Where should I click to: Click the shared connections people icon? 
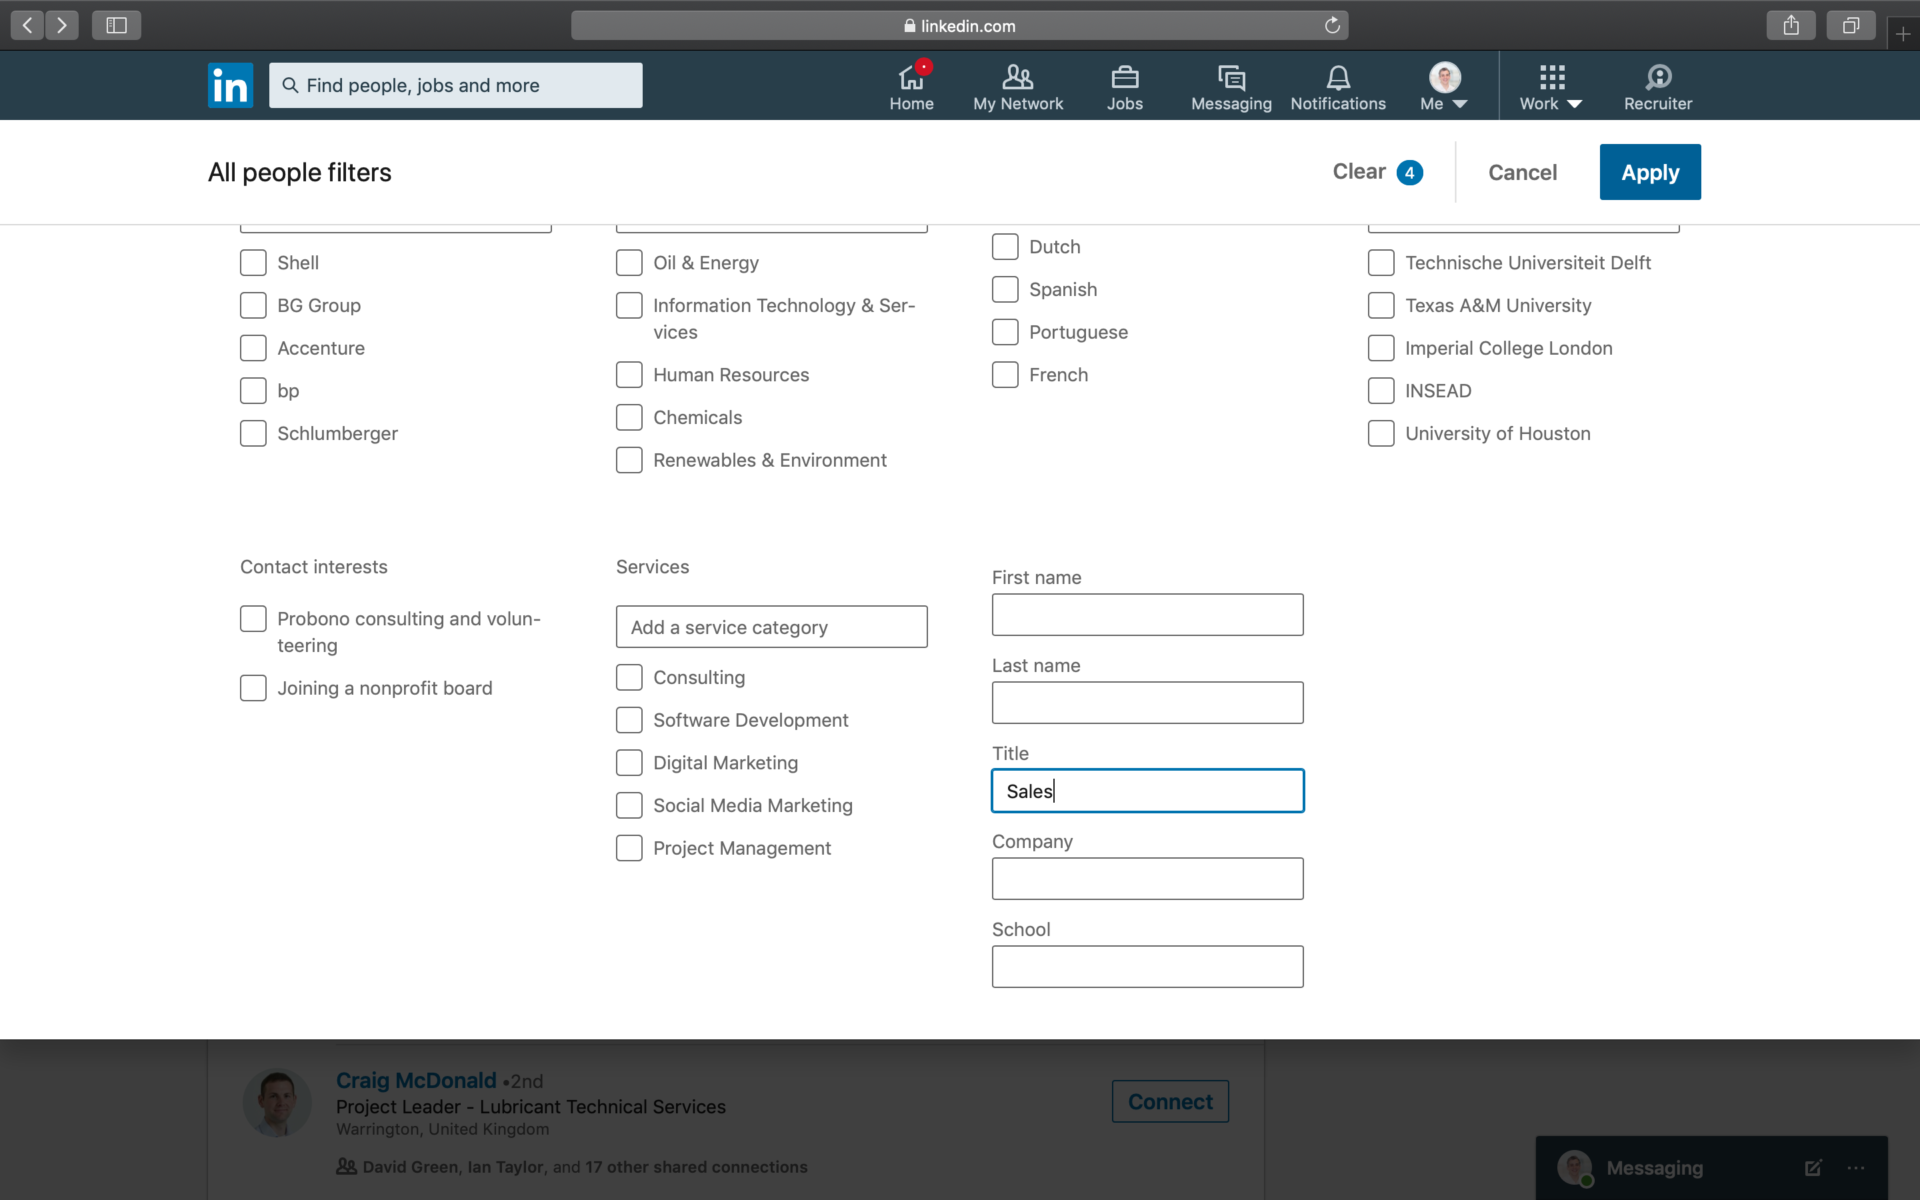coord(346,1166)
